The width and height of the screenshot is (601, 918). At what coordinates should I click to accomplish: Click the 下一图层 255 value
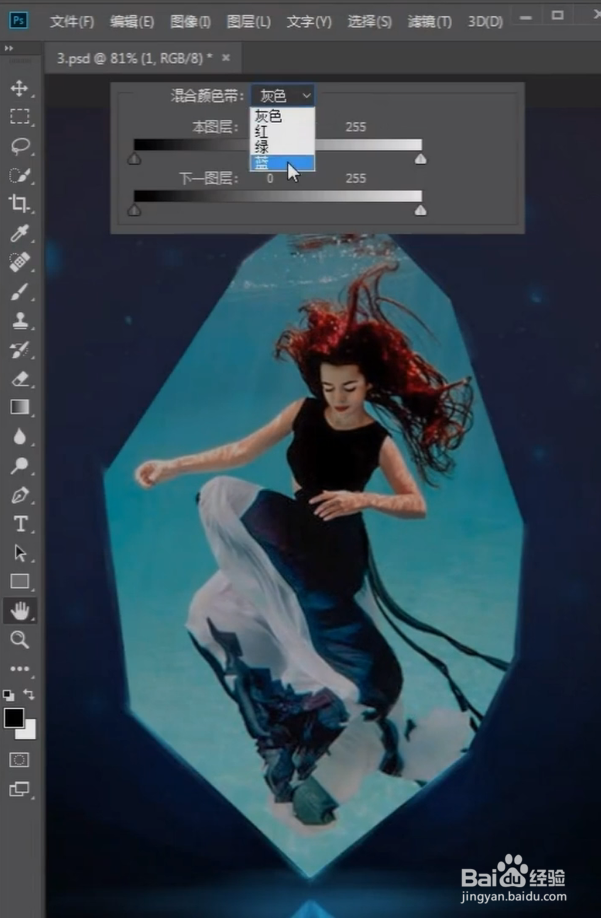[x=356, y=179]
